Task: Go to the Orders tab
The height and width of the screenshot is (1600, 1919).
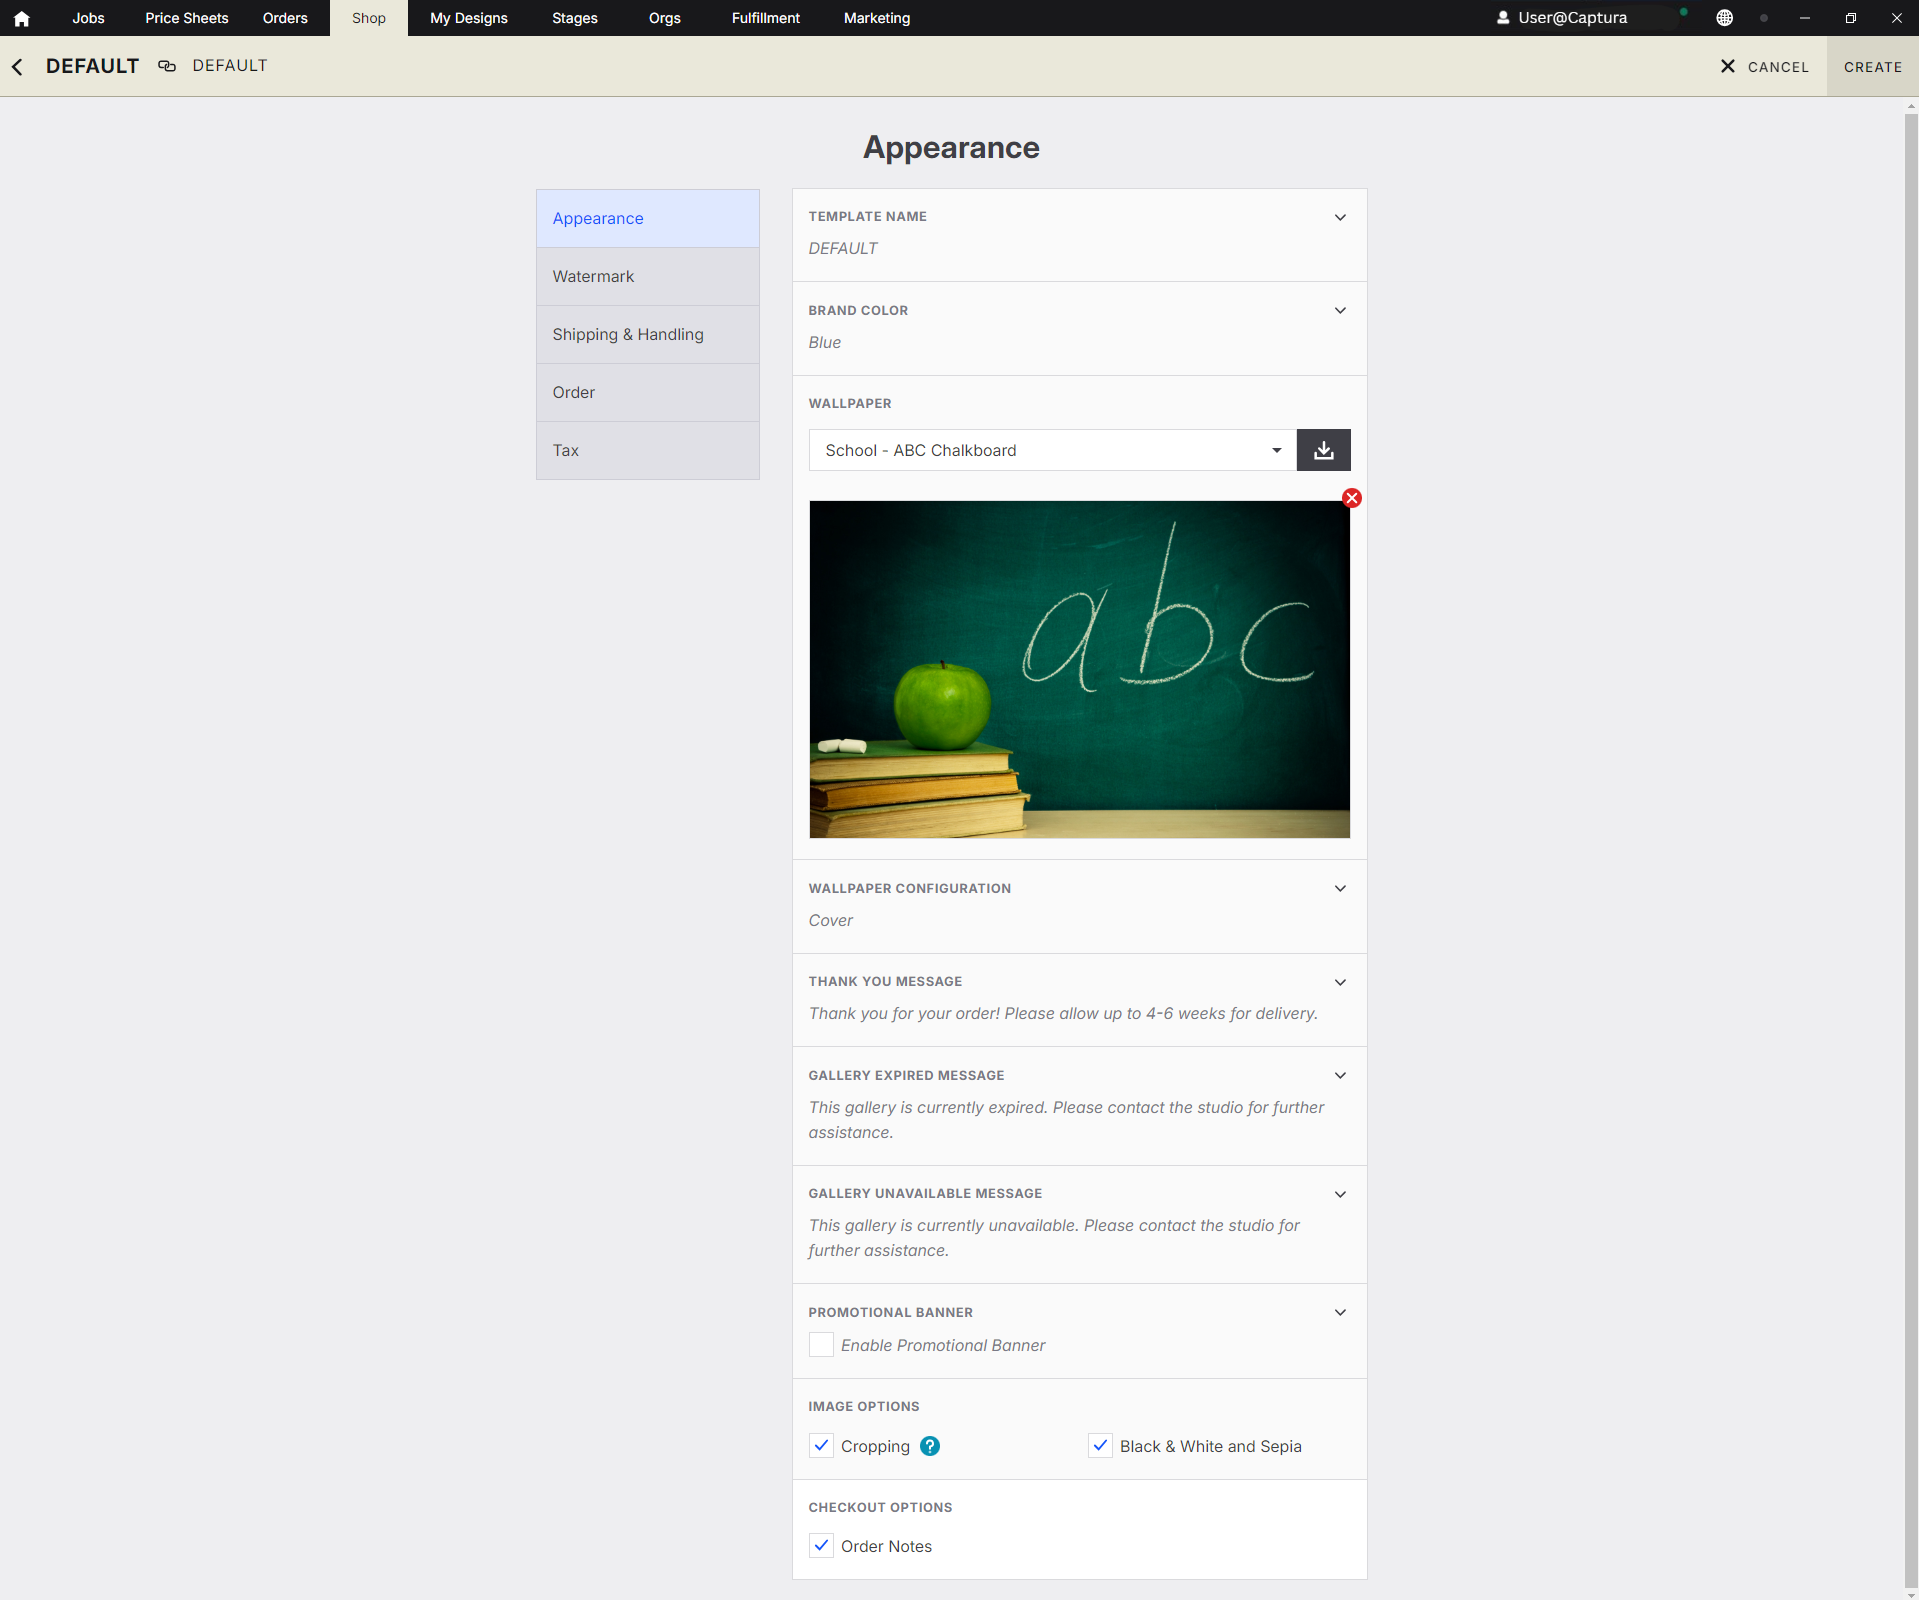Action: point(285,18)
